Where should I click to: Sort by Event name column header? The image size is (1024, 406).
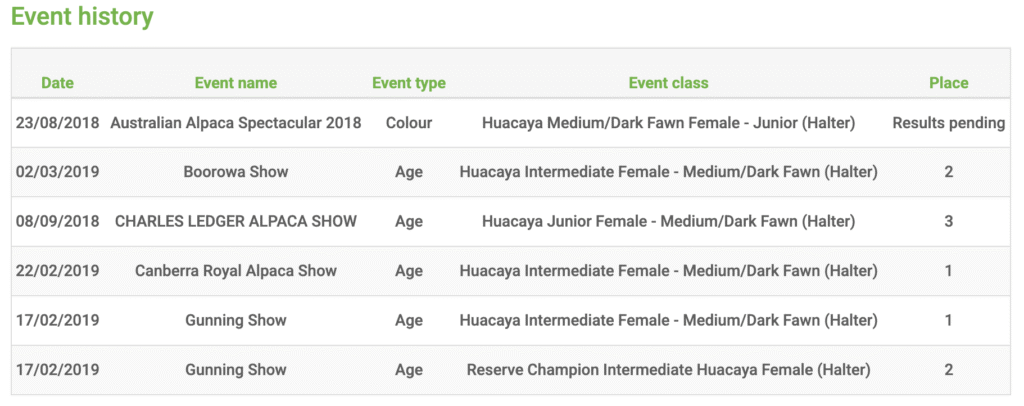click(x=236, y=83)
